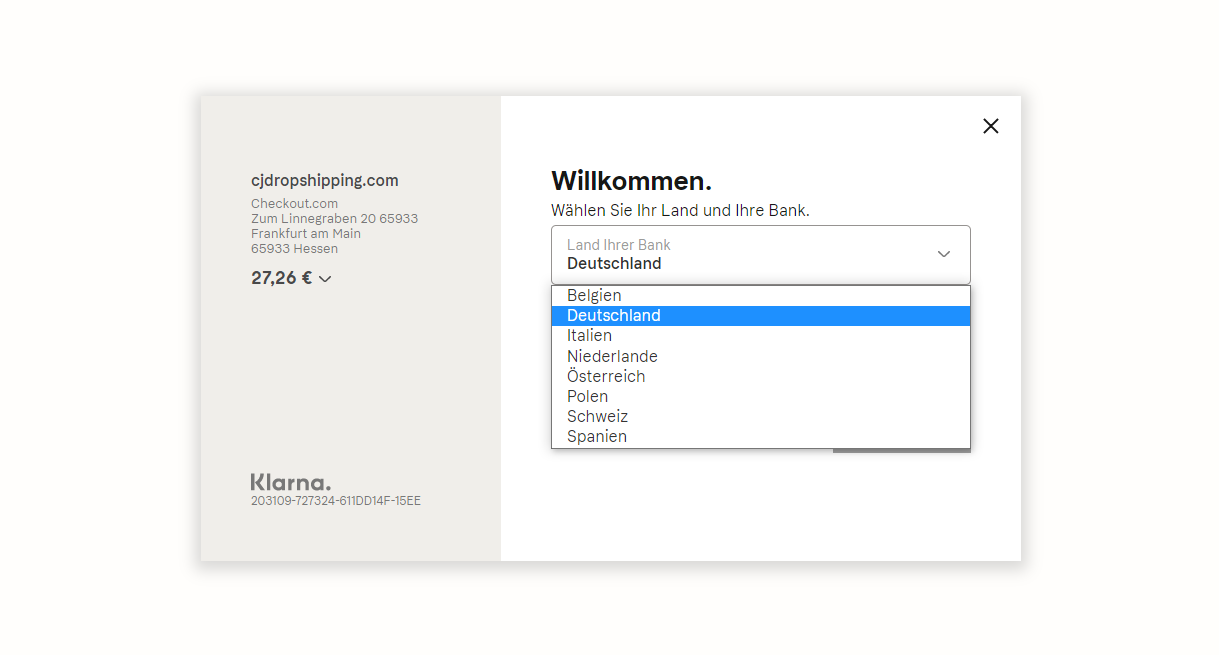Click the Frankfurt am Main address line
The image size is (1219, 655).
point(305,234)
